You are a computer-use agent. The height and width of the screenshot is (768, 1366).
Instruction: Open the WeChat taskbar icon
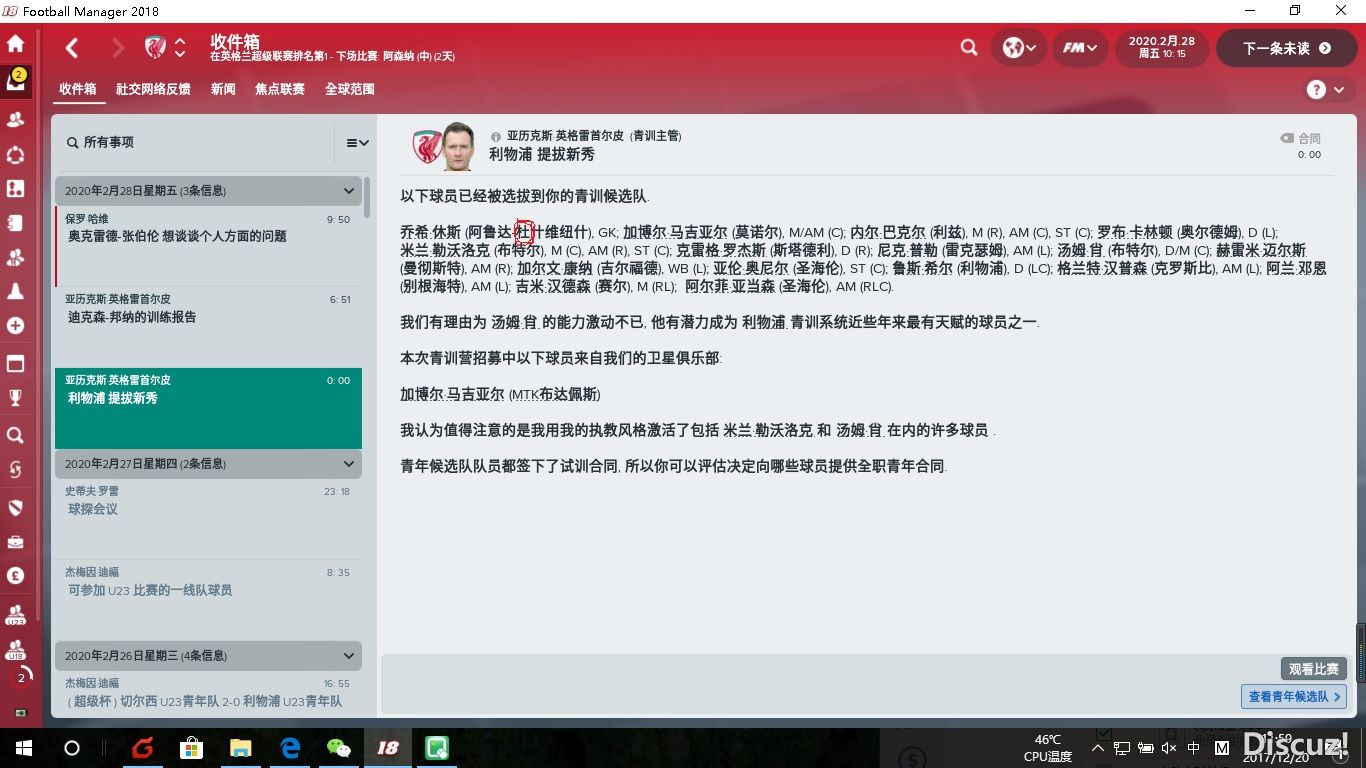(339, 748)
